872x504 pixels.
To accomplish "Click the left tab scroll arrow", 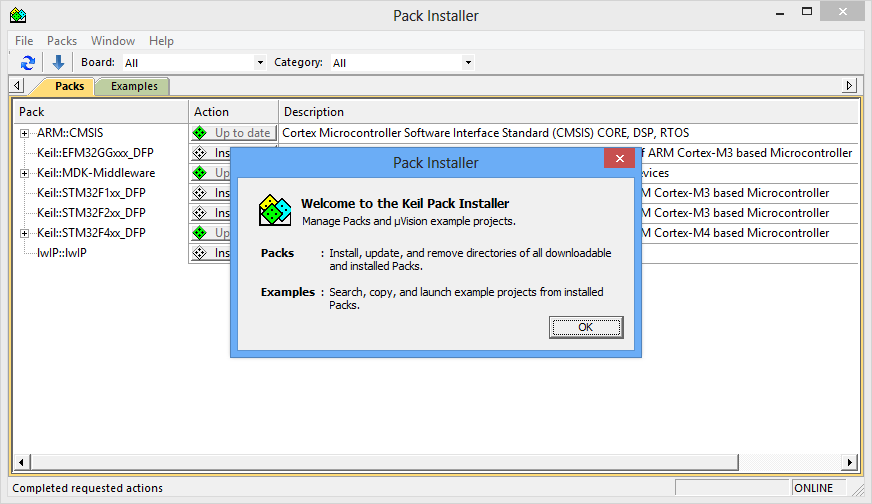I will point(17,86).
